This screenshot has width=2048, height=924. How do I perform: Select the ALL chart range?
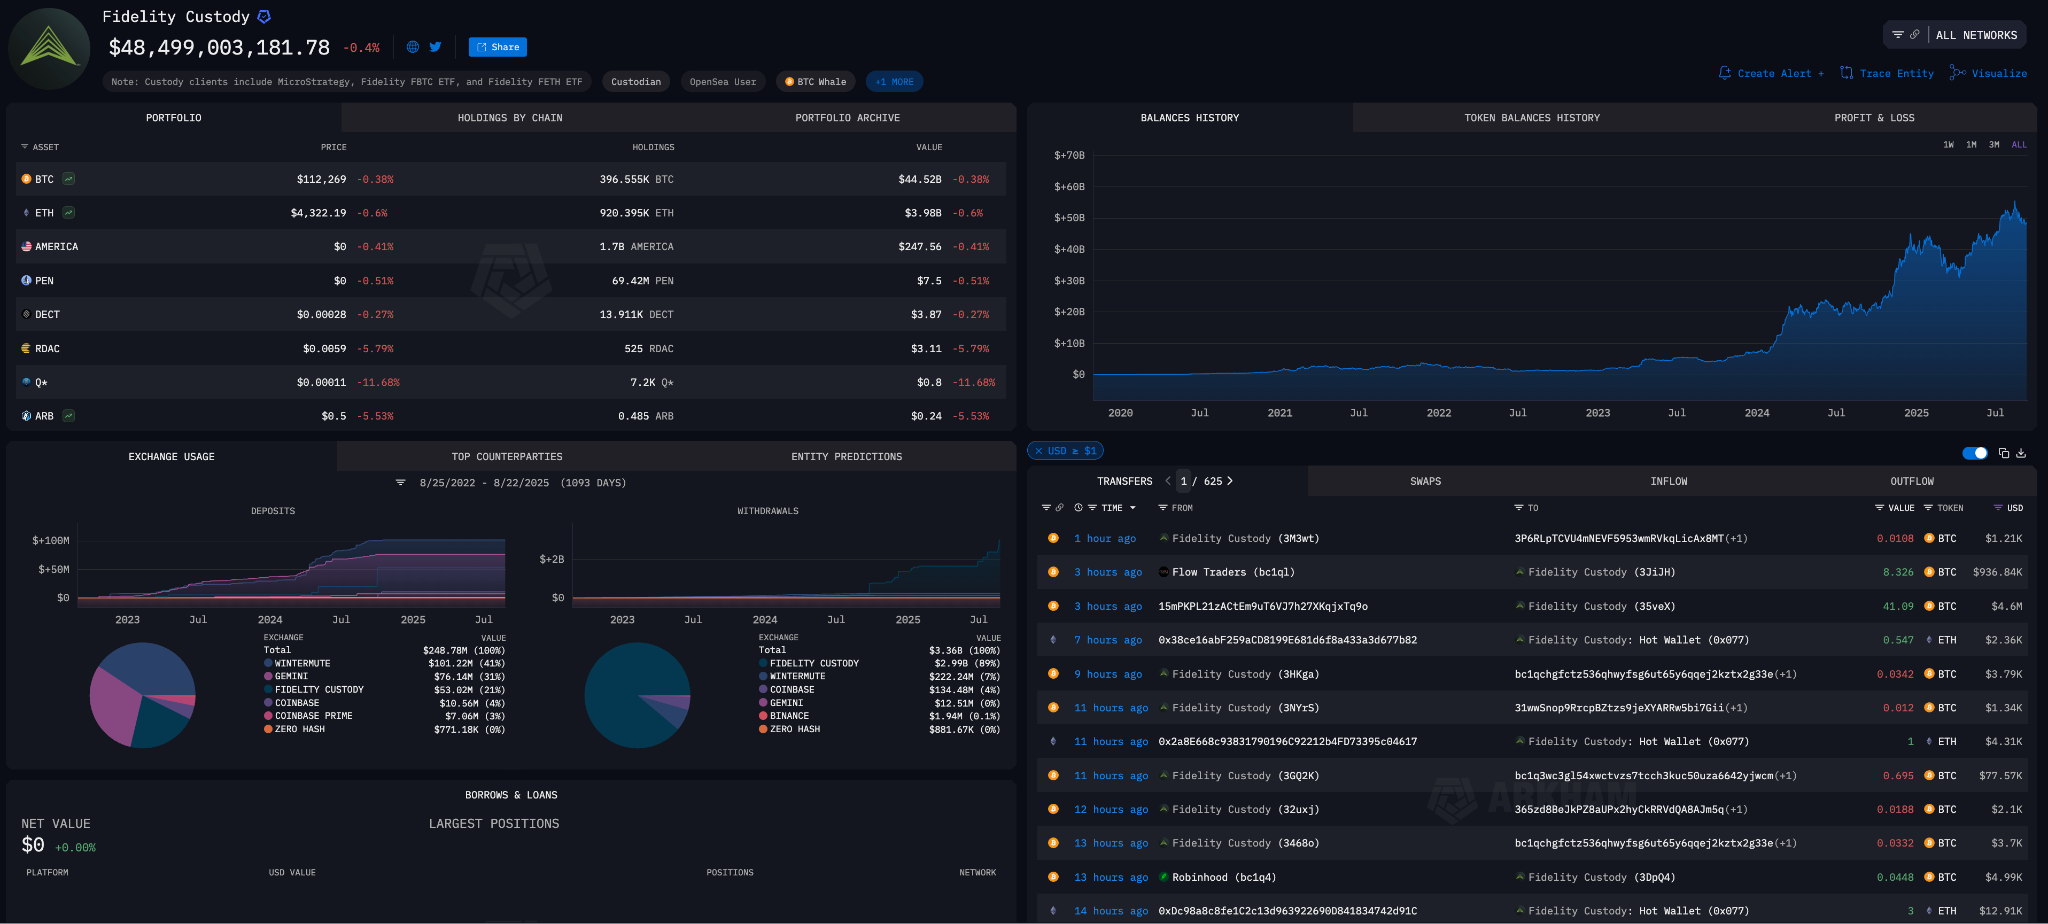point(2019,145)
